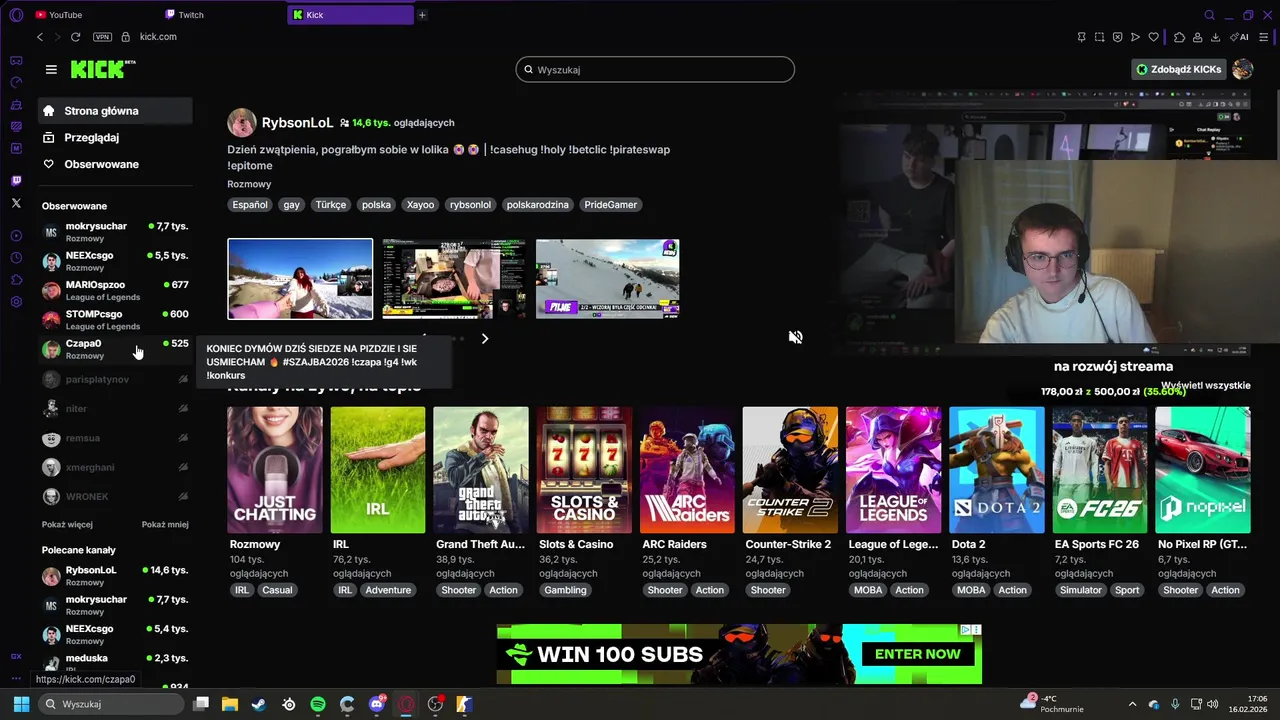This screenshot has height=720, width=1280.
Task: Open the Kick user profile avatar
Action: tap(1242, 69)
